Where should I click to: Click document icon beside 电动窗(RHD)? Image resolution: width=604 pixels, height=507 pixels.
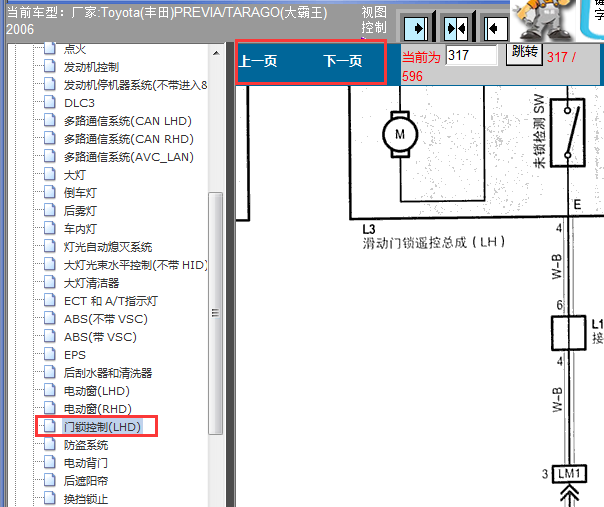pos(50,408)
